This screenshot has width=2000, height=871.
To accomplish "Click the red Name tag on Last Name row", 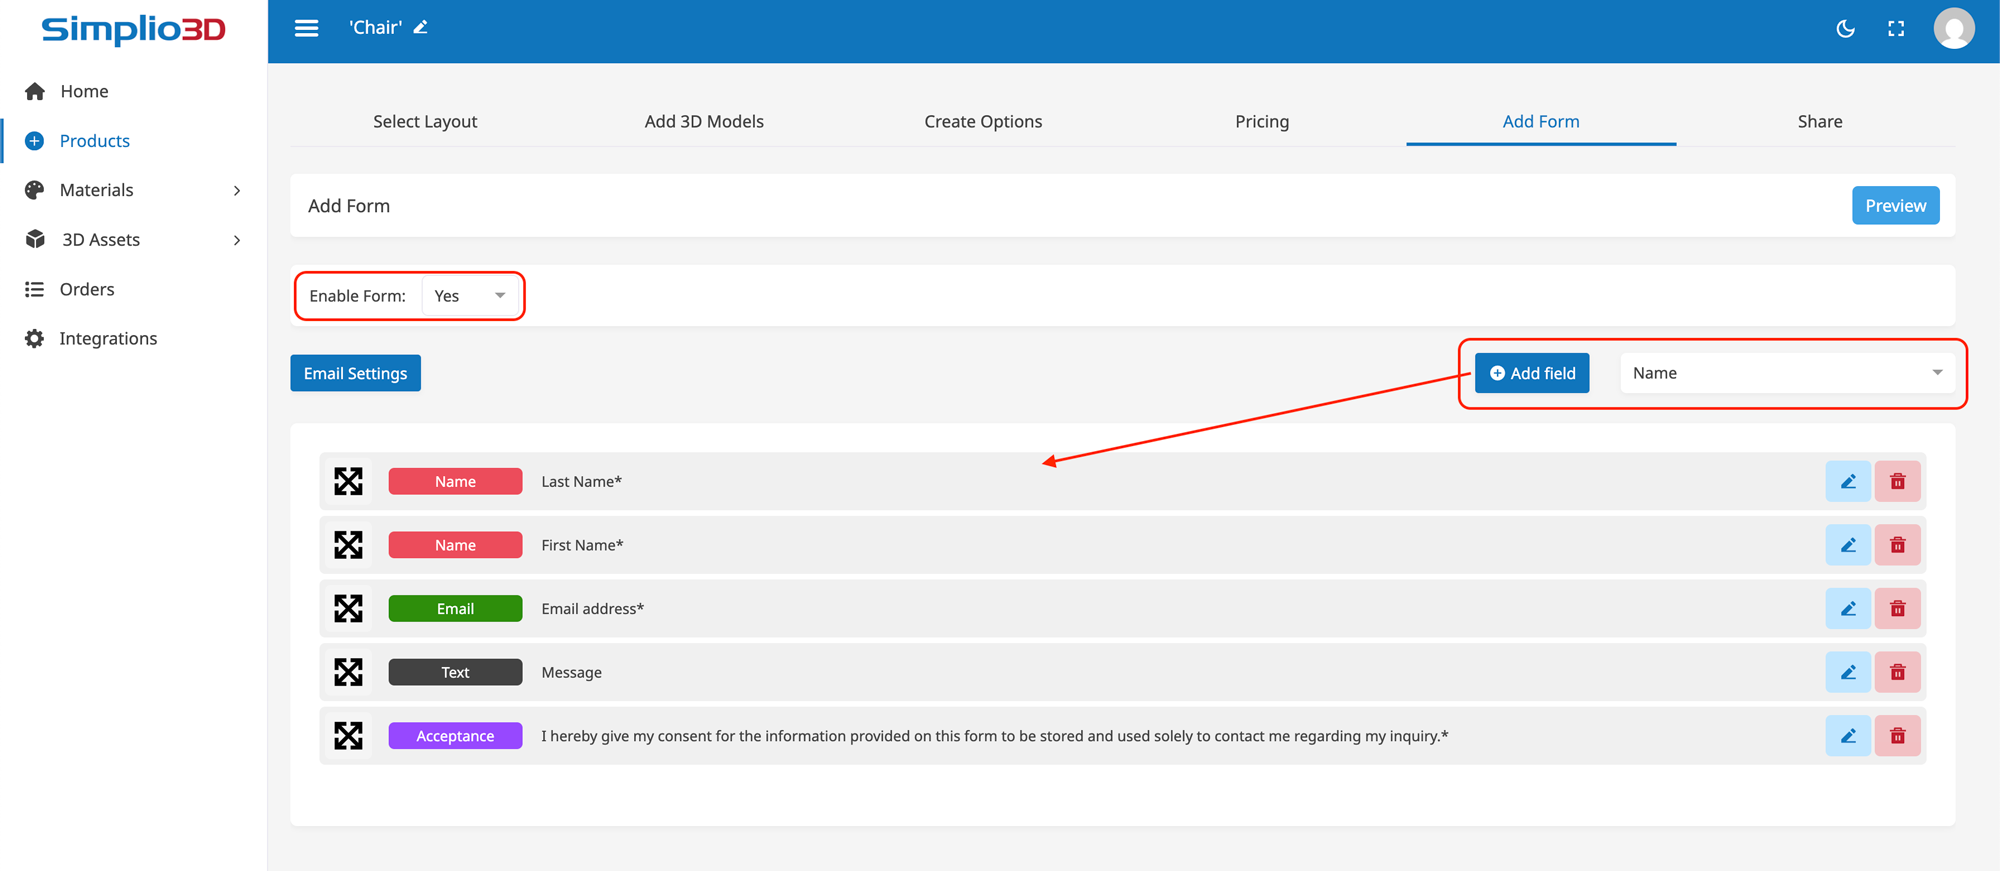I will pyautogui.click(x=455, y=482).
